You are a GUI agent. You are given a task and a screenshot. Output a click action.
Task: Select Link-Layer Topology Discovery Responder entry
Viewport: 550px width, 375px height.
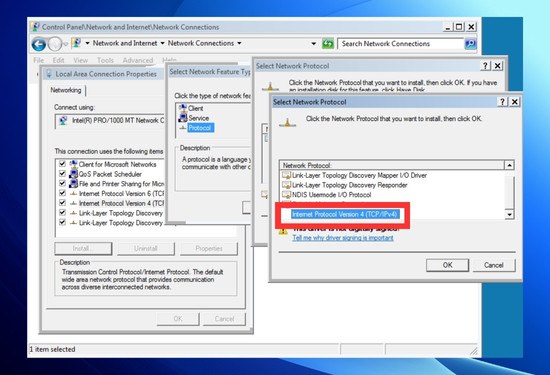pos(349,185)
